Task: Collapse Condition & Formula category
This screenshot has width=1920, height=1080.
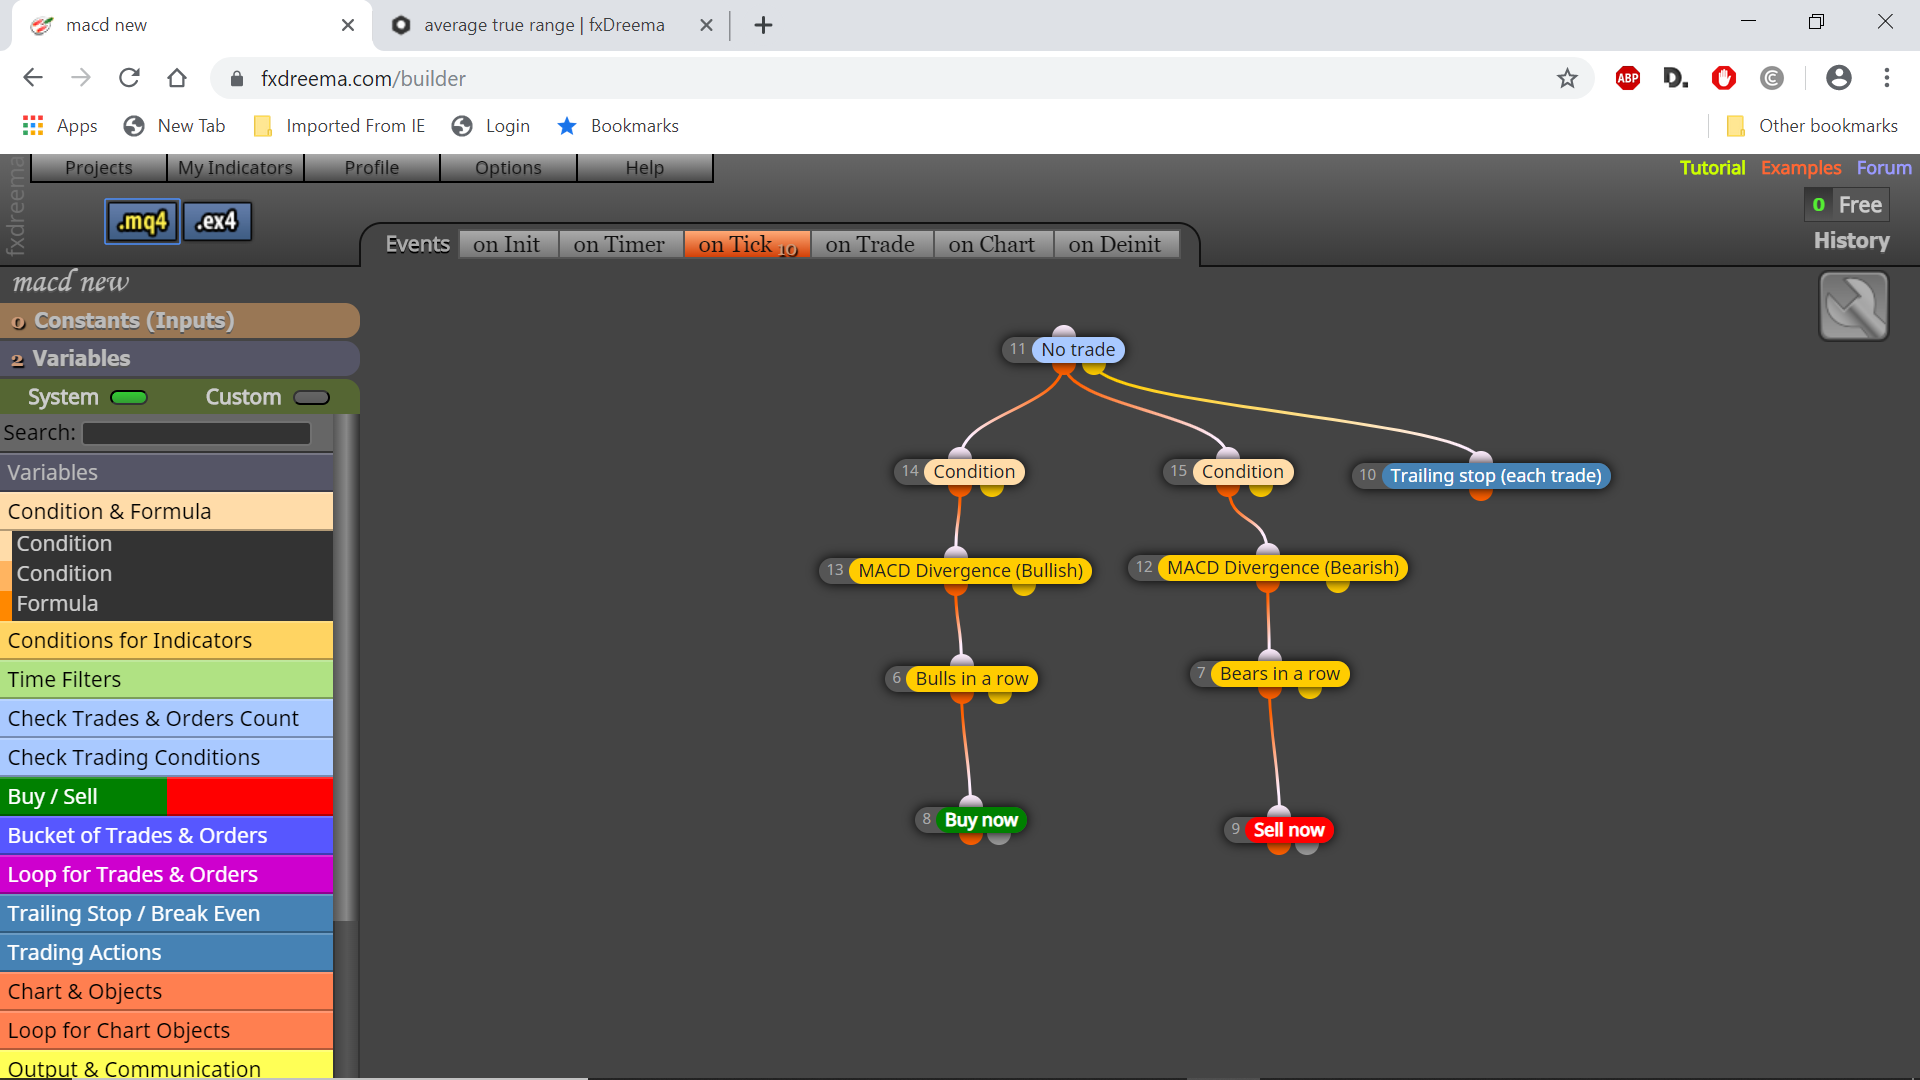Action: coord(166,511)
